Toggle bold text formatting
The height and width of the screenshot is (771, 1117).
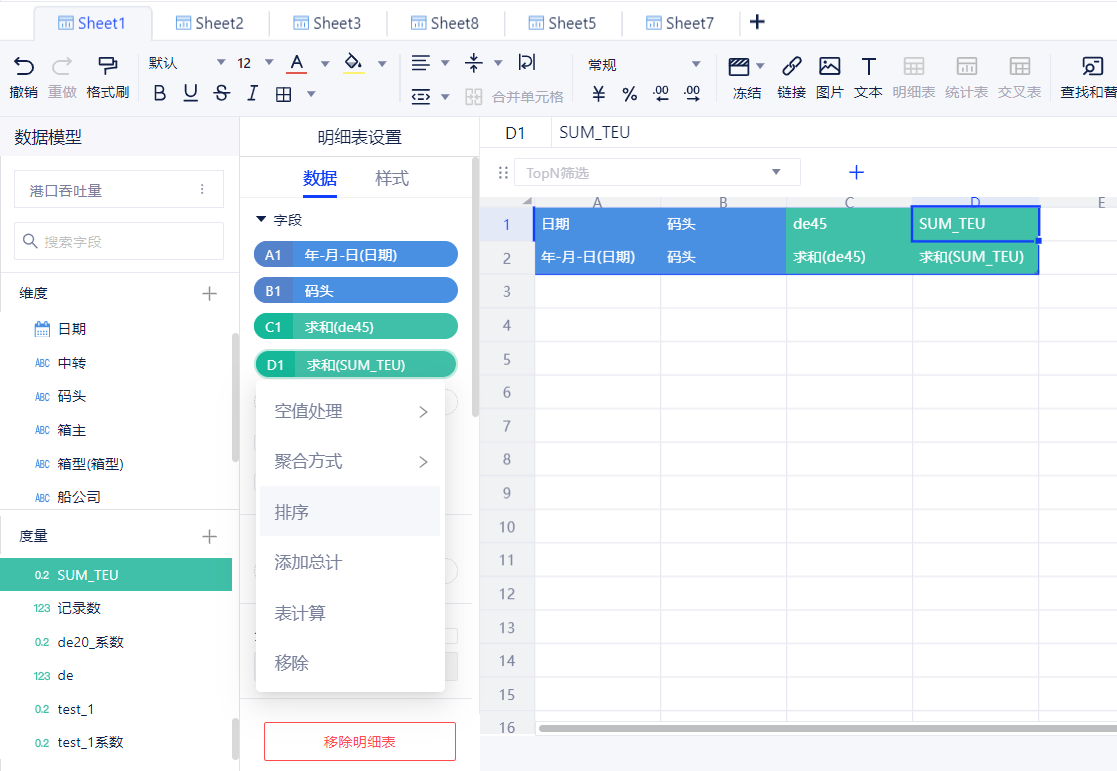(x=159, y=93)
